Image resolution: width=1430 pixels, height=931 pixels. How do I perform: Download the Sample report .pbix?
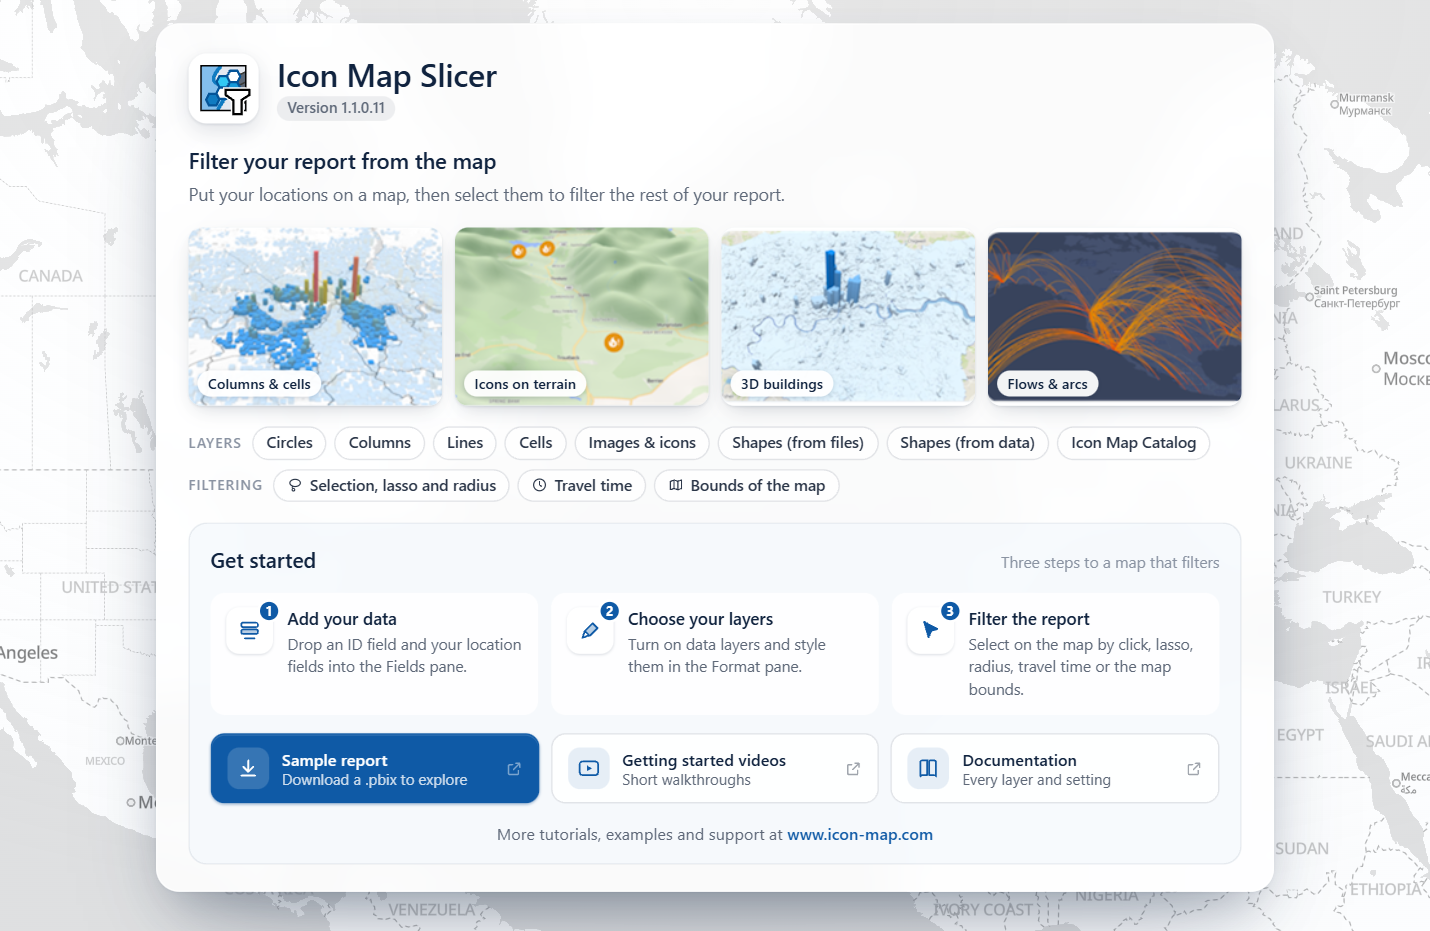375,769
